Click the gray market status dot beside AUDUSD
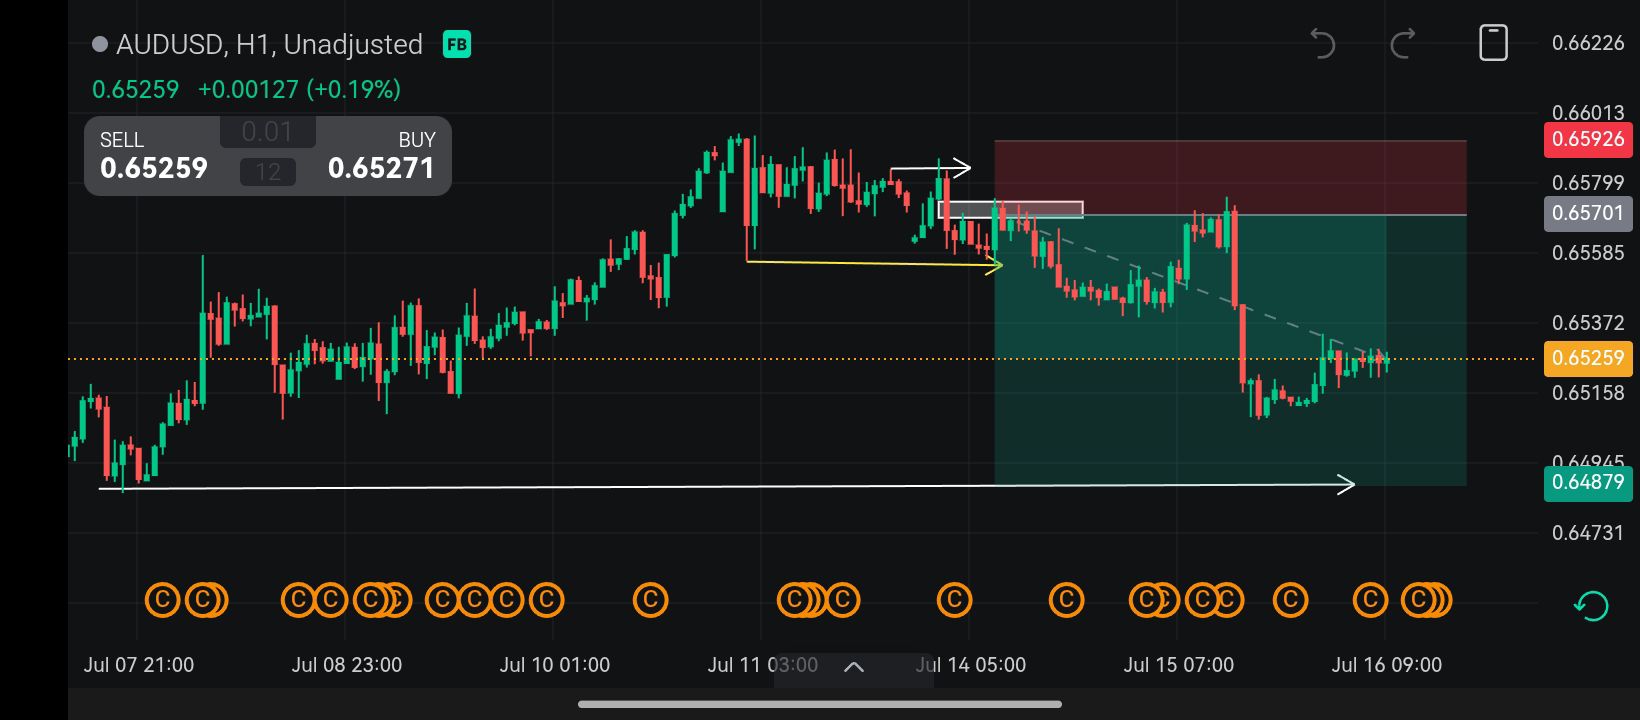Image resolution: width=1640 pixels, height=720 pixels. coord(99,44)
